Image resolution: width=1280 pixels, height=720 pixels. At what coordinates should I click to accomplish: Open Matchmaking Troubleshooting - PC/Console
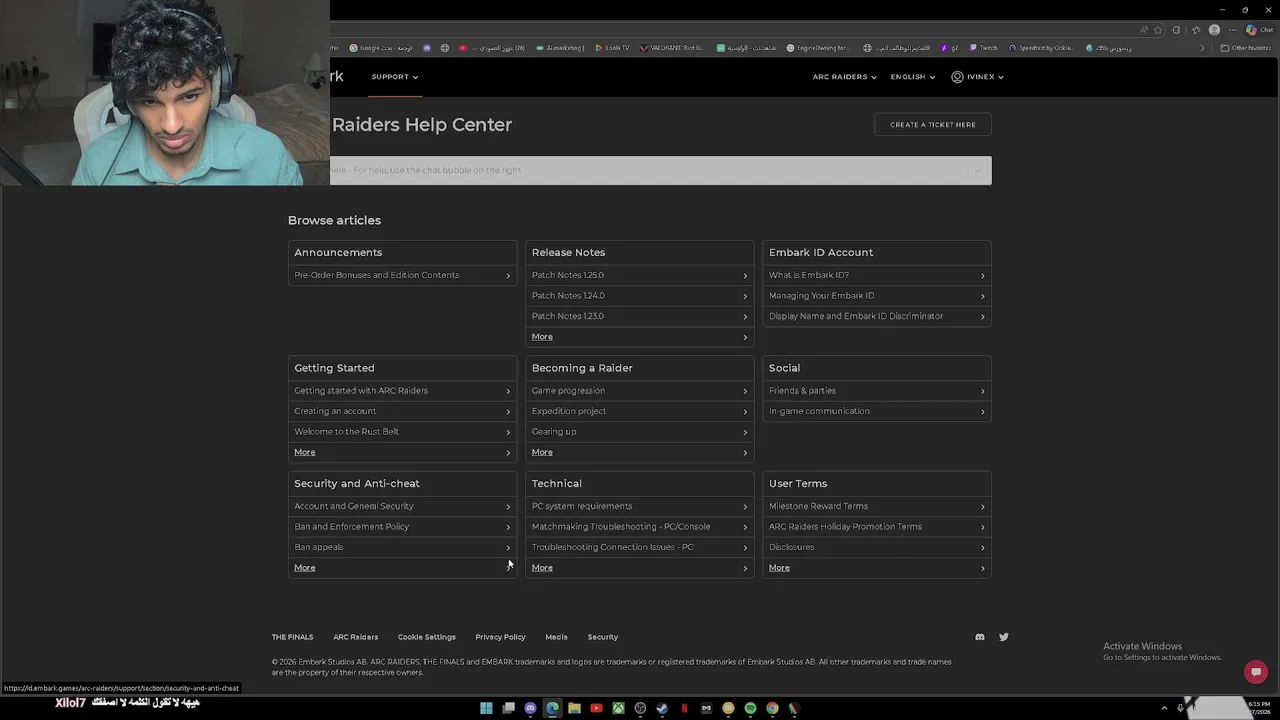640,527
